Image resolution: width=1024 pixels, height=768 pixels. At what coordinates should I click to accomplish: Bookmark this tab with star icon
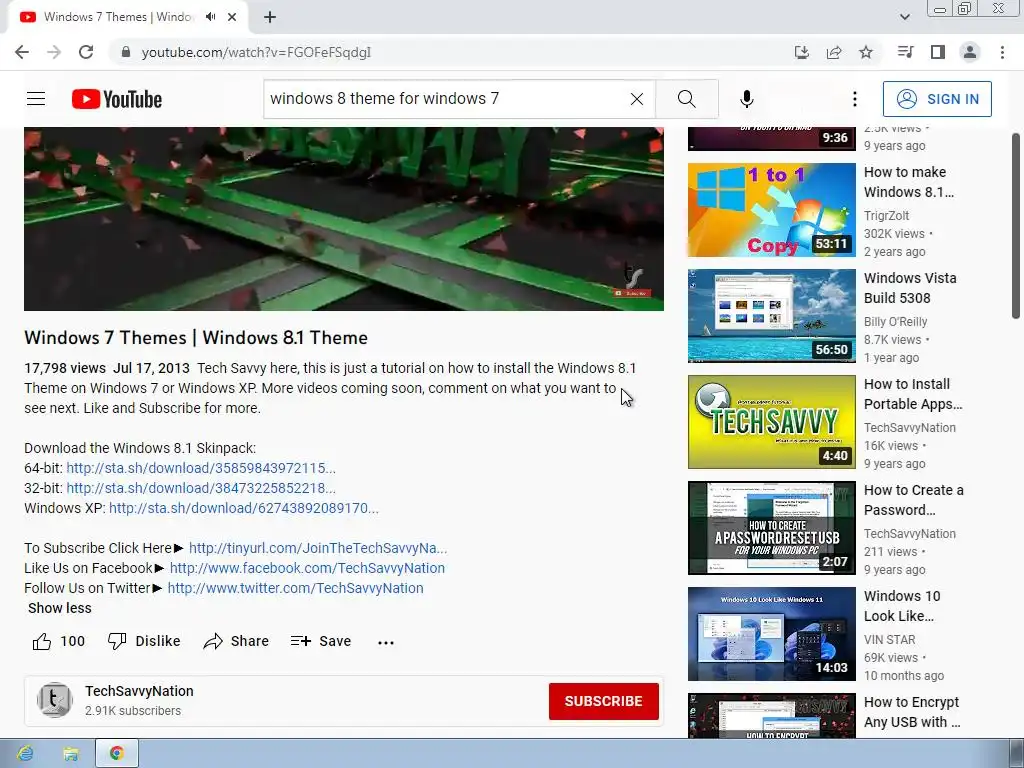866,52
